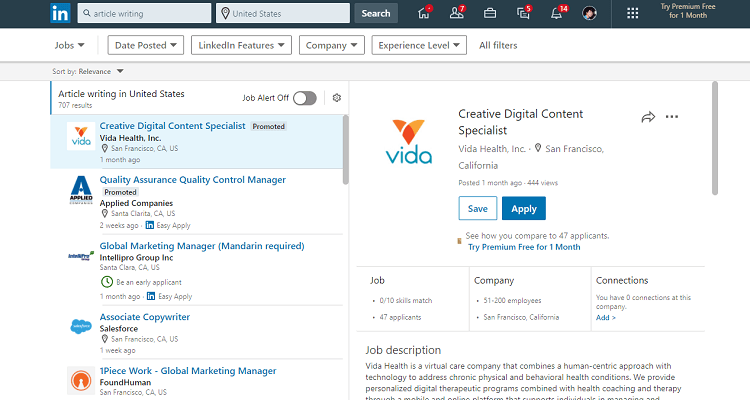Click the FoundHuman orange logo
This screenshot has width=750, height=400.
click(x=81, y=380)
